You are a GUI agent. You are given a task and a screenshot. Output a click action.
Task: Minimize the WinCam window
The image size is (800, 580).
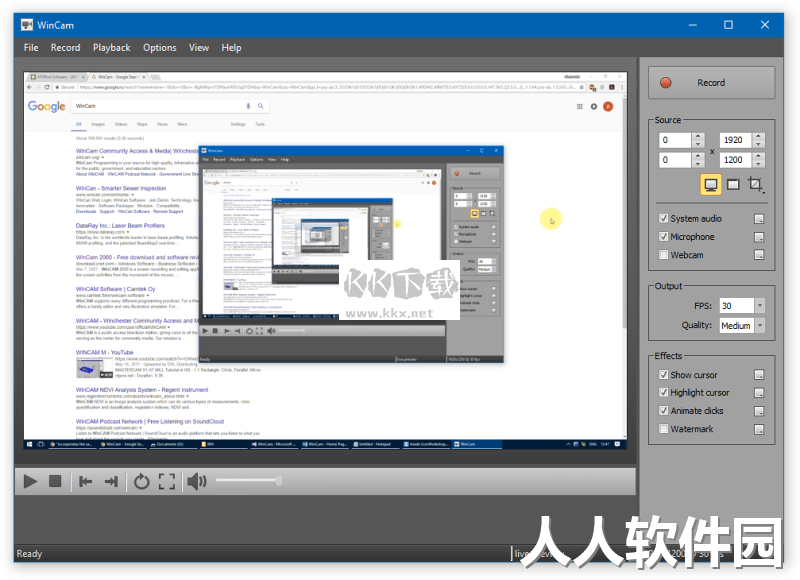(x=692, y=25)
